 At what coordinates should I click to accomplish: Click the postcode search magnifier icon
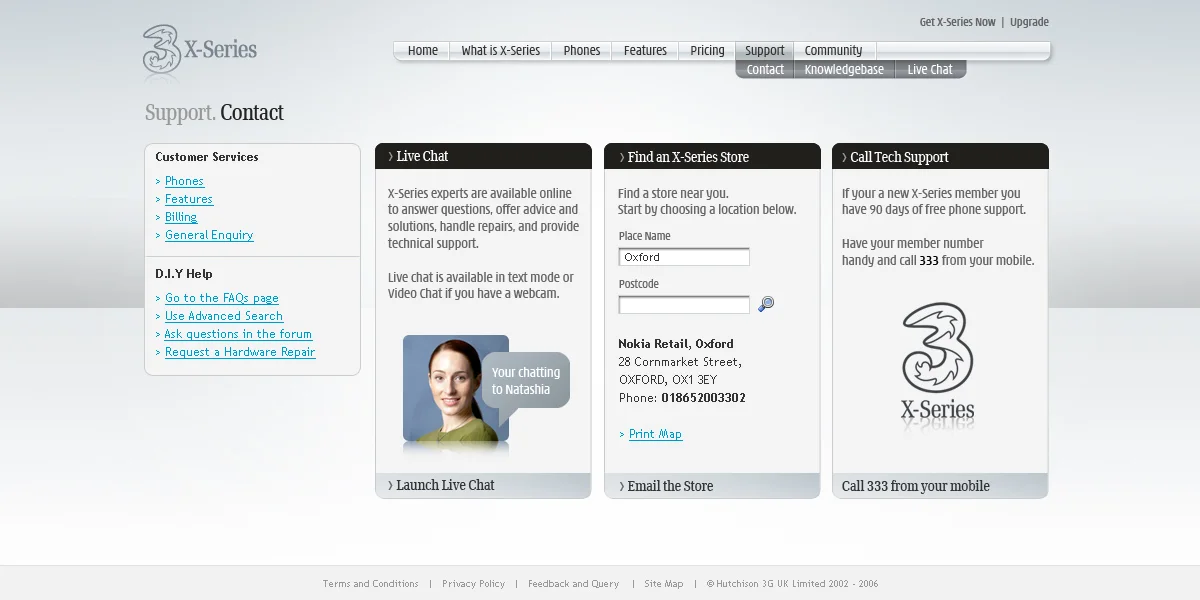[766, 304]
